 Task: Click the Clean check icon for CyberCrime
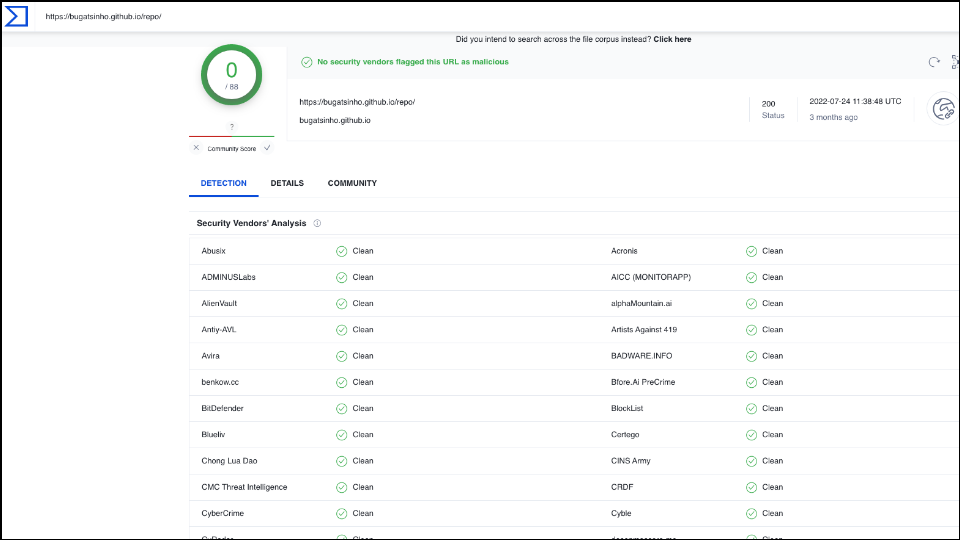342,514
